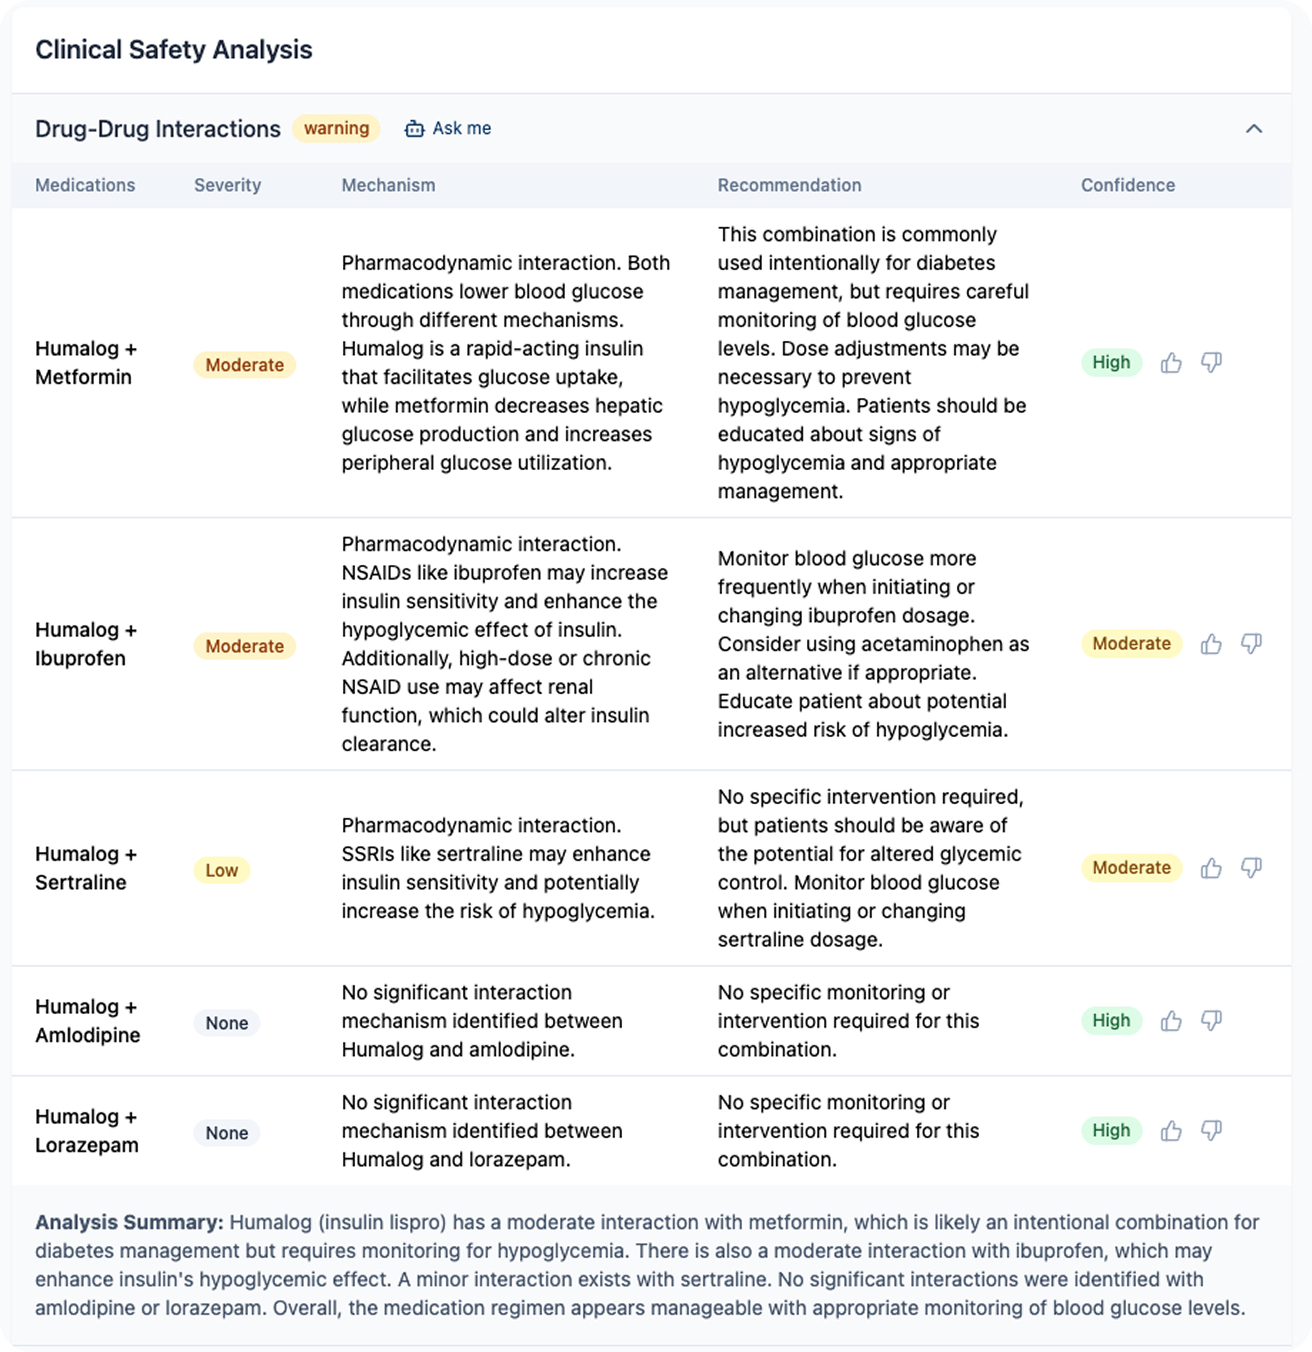
Task: Toggle thumbs down on Humalog + Amlodipine row
Action: 1212,1021
